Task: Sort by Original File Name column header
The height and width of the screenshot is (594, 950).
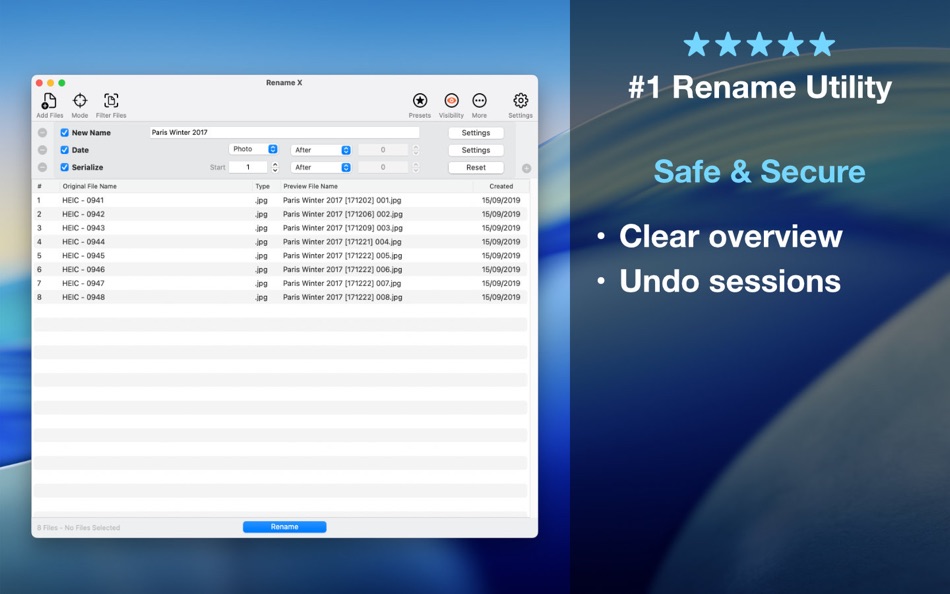Action: pos(90,186)
